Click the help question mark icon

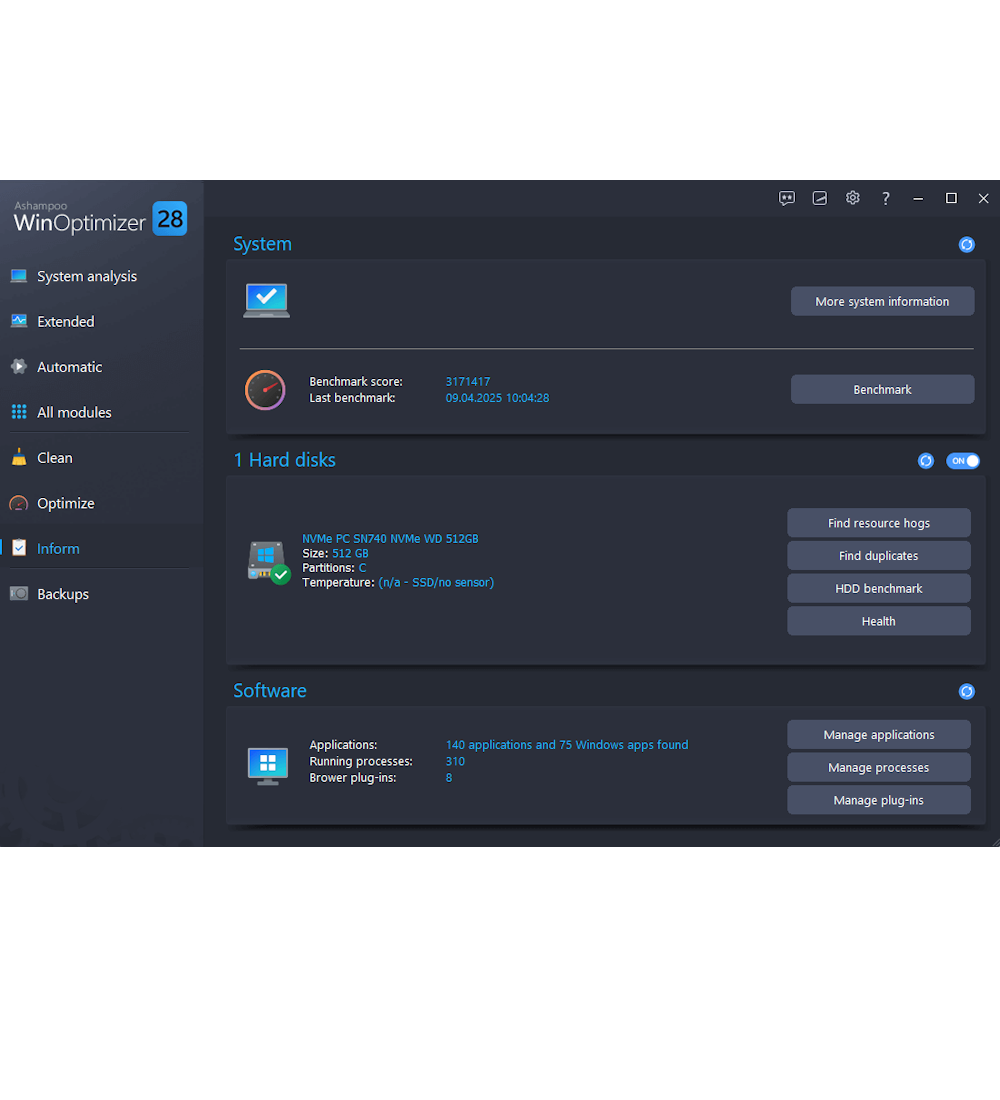885,198
